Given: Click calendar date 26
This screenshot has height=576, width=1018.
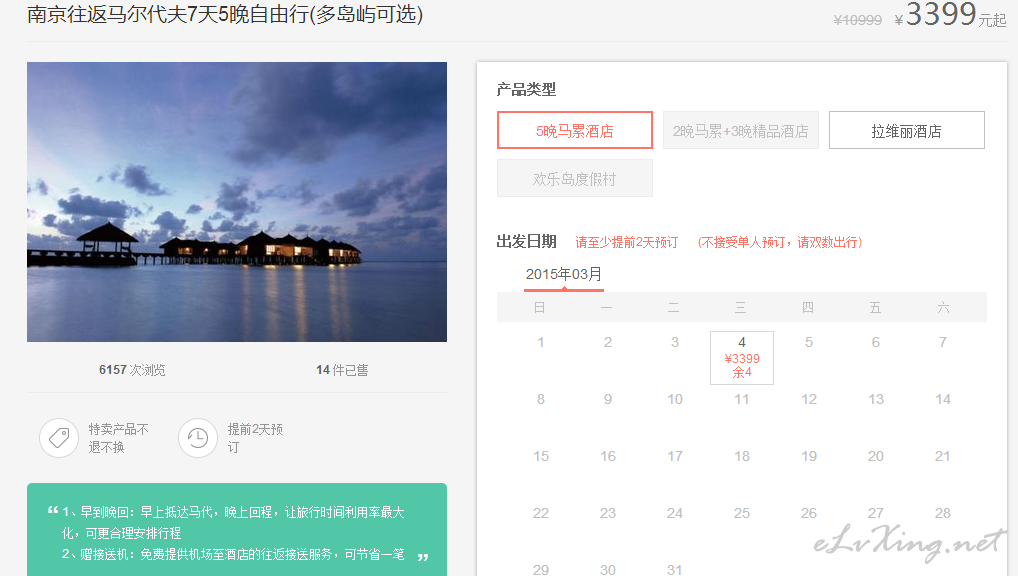Looking at the screenshot, I should [x=809, y=514].
